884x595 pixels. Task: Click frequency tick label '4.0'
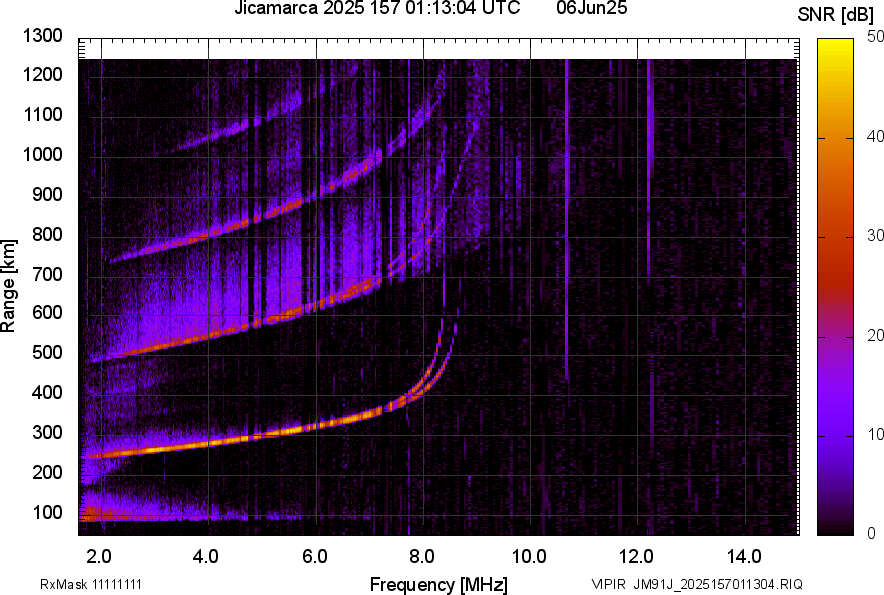[206, 557]
